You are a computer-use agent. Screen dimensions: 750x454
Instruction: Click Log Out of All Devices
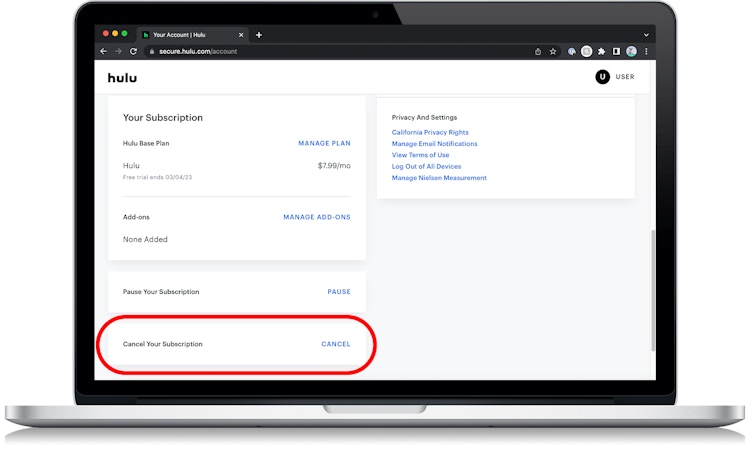(426, 166)
